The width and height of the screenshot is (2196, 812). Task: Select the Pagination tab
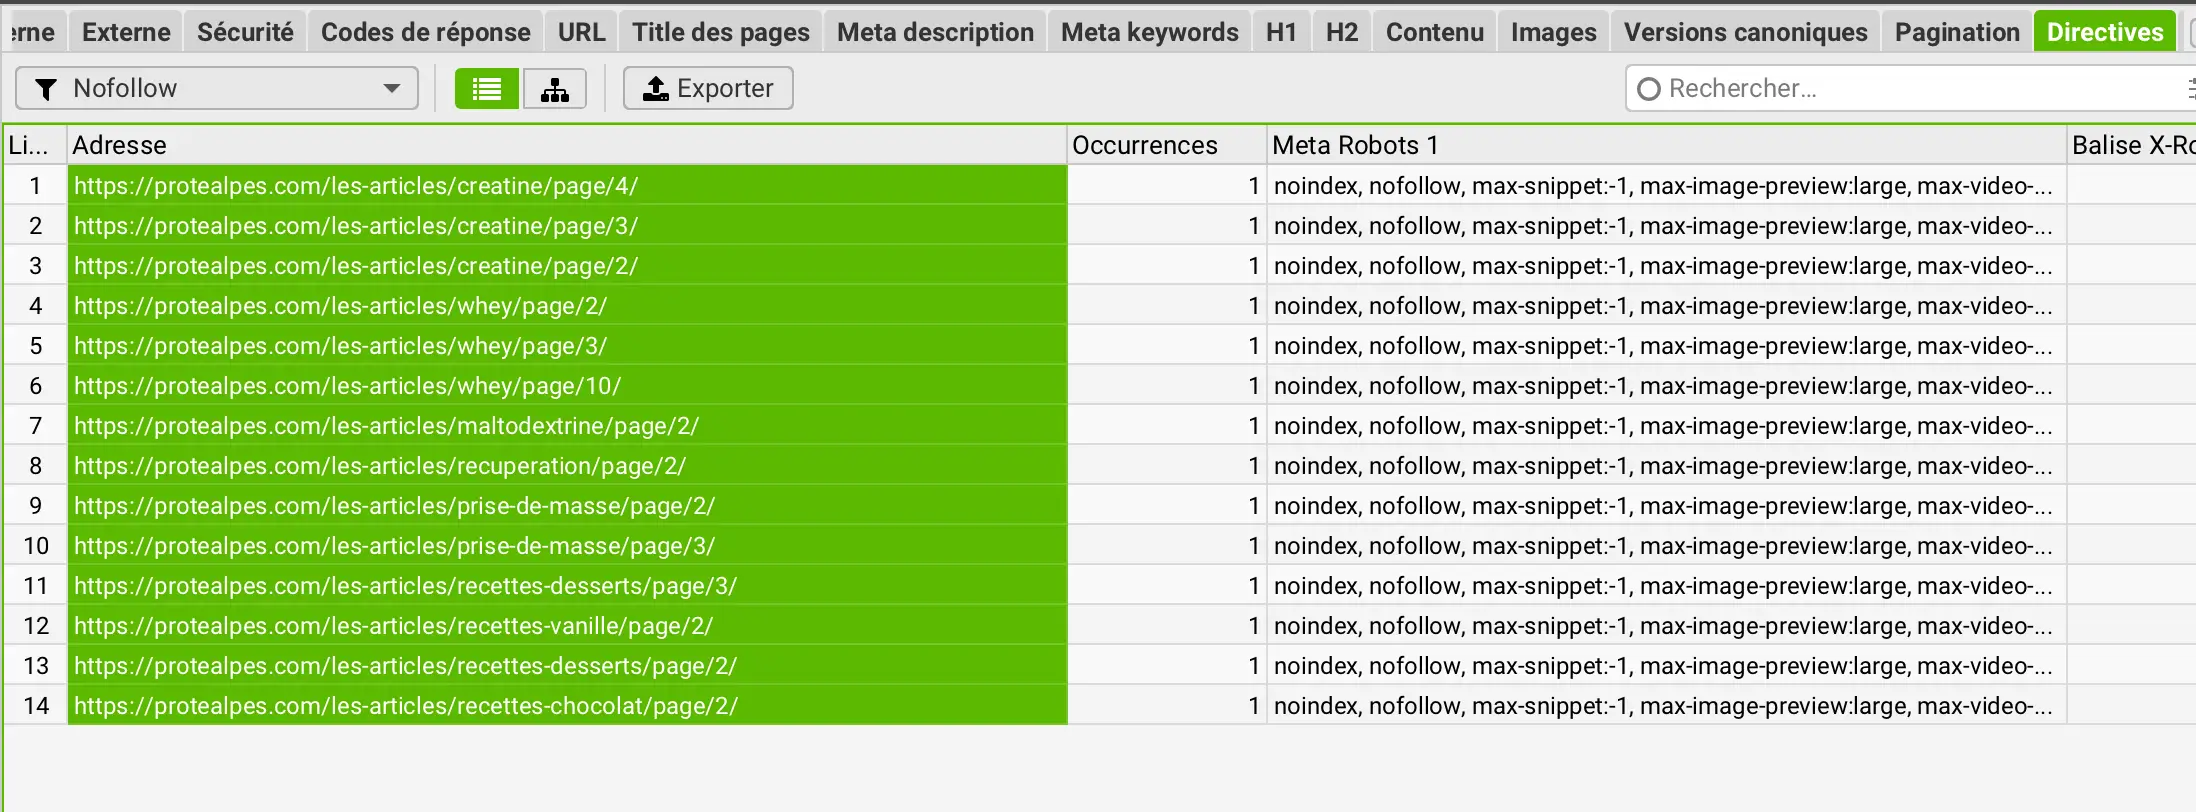1956,32
